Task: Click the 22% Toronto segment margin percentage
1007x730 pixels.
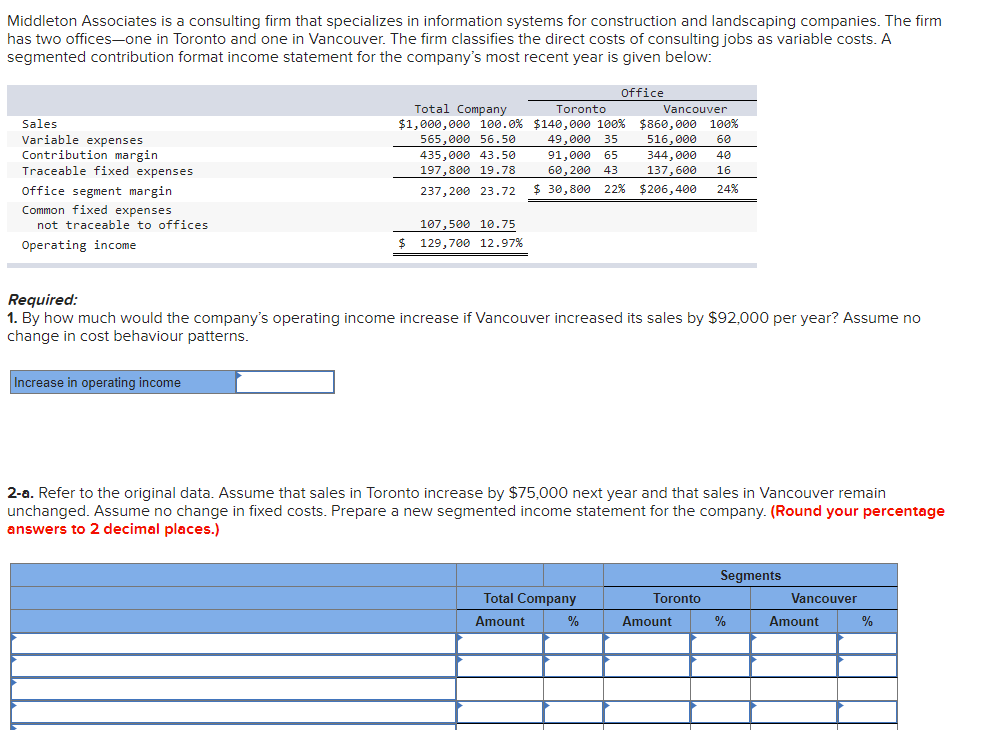Action: (615, 189)
